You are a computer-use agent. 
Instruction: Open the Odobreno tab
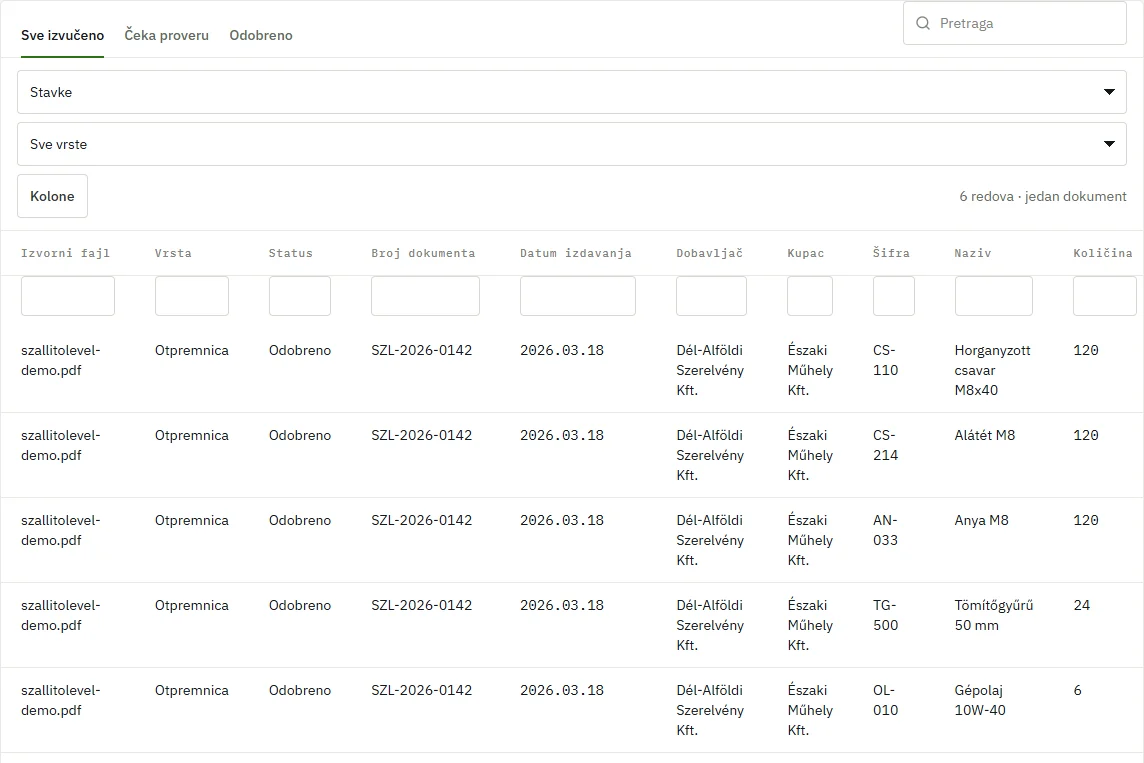point(260,35)
